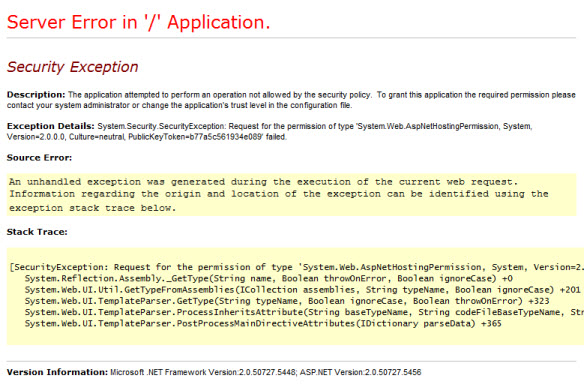Click the '[SecurityException: Request for the permission' trace line
Screen dimensions: 584x390
pyautogui.click(x=296, y=267)
